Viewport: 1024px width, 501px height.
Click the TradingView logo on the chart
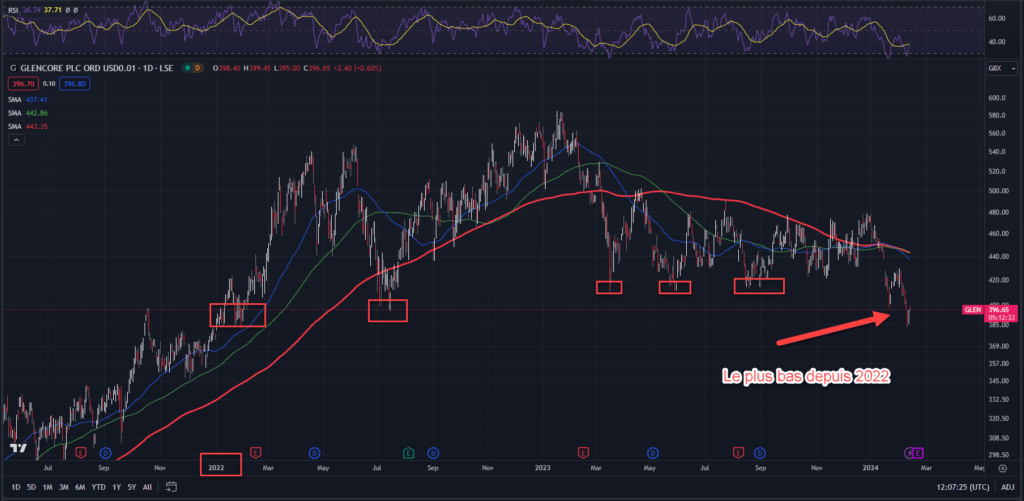tap(17, 449)
